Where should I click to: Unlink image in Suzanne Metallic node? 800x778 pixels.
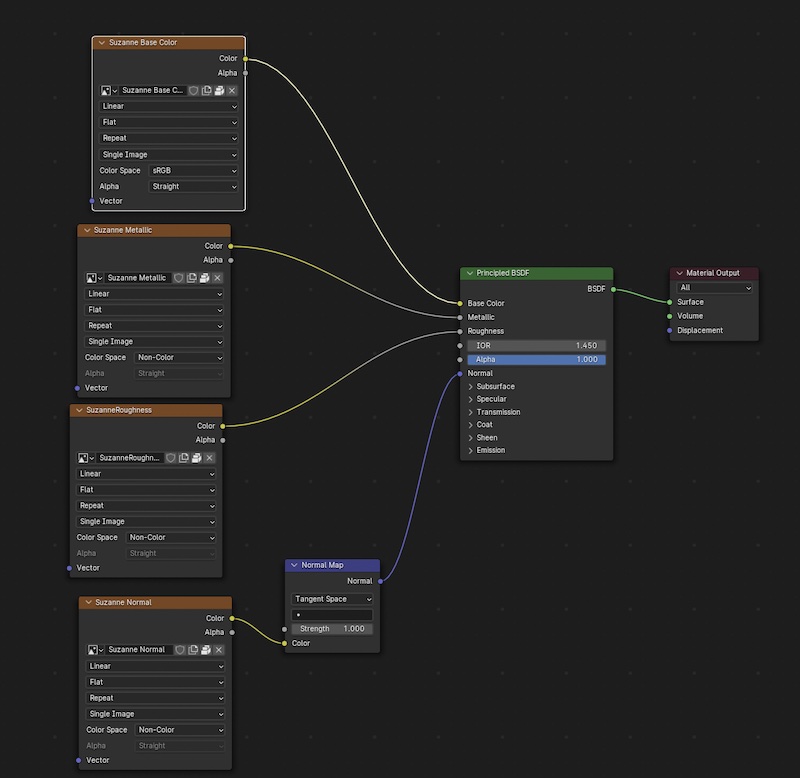pyautogui.click(x=217, y=278)
